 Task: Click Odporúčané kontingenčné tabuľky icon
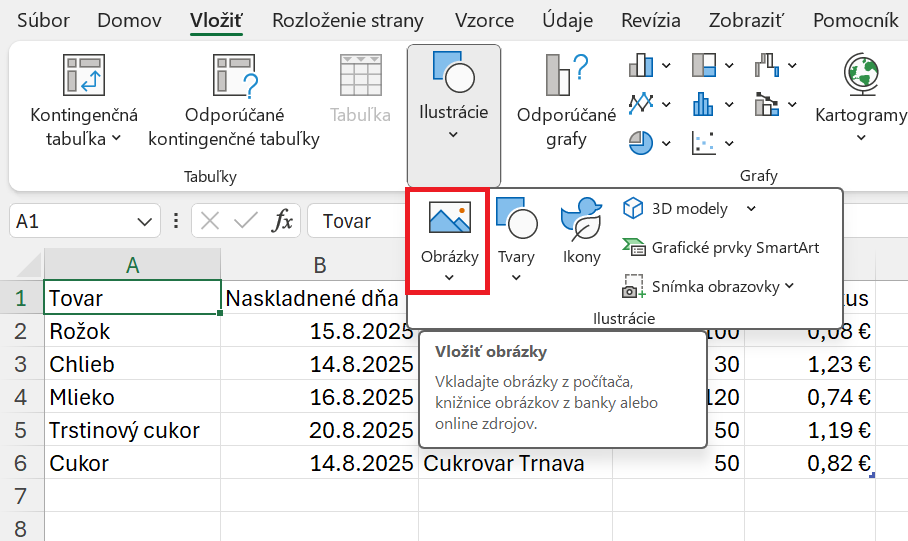(234, 75)
